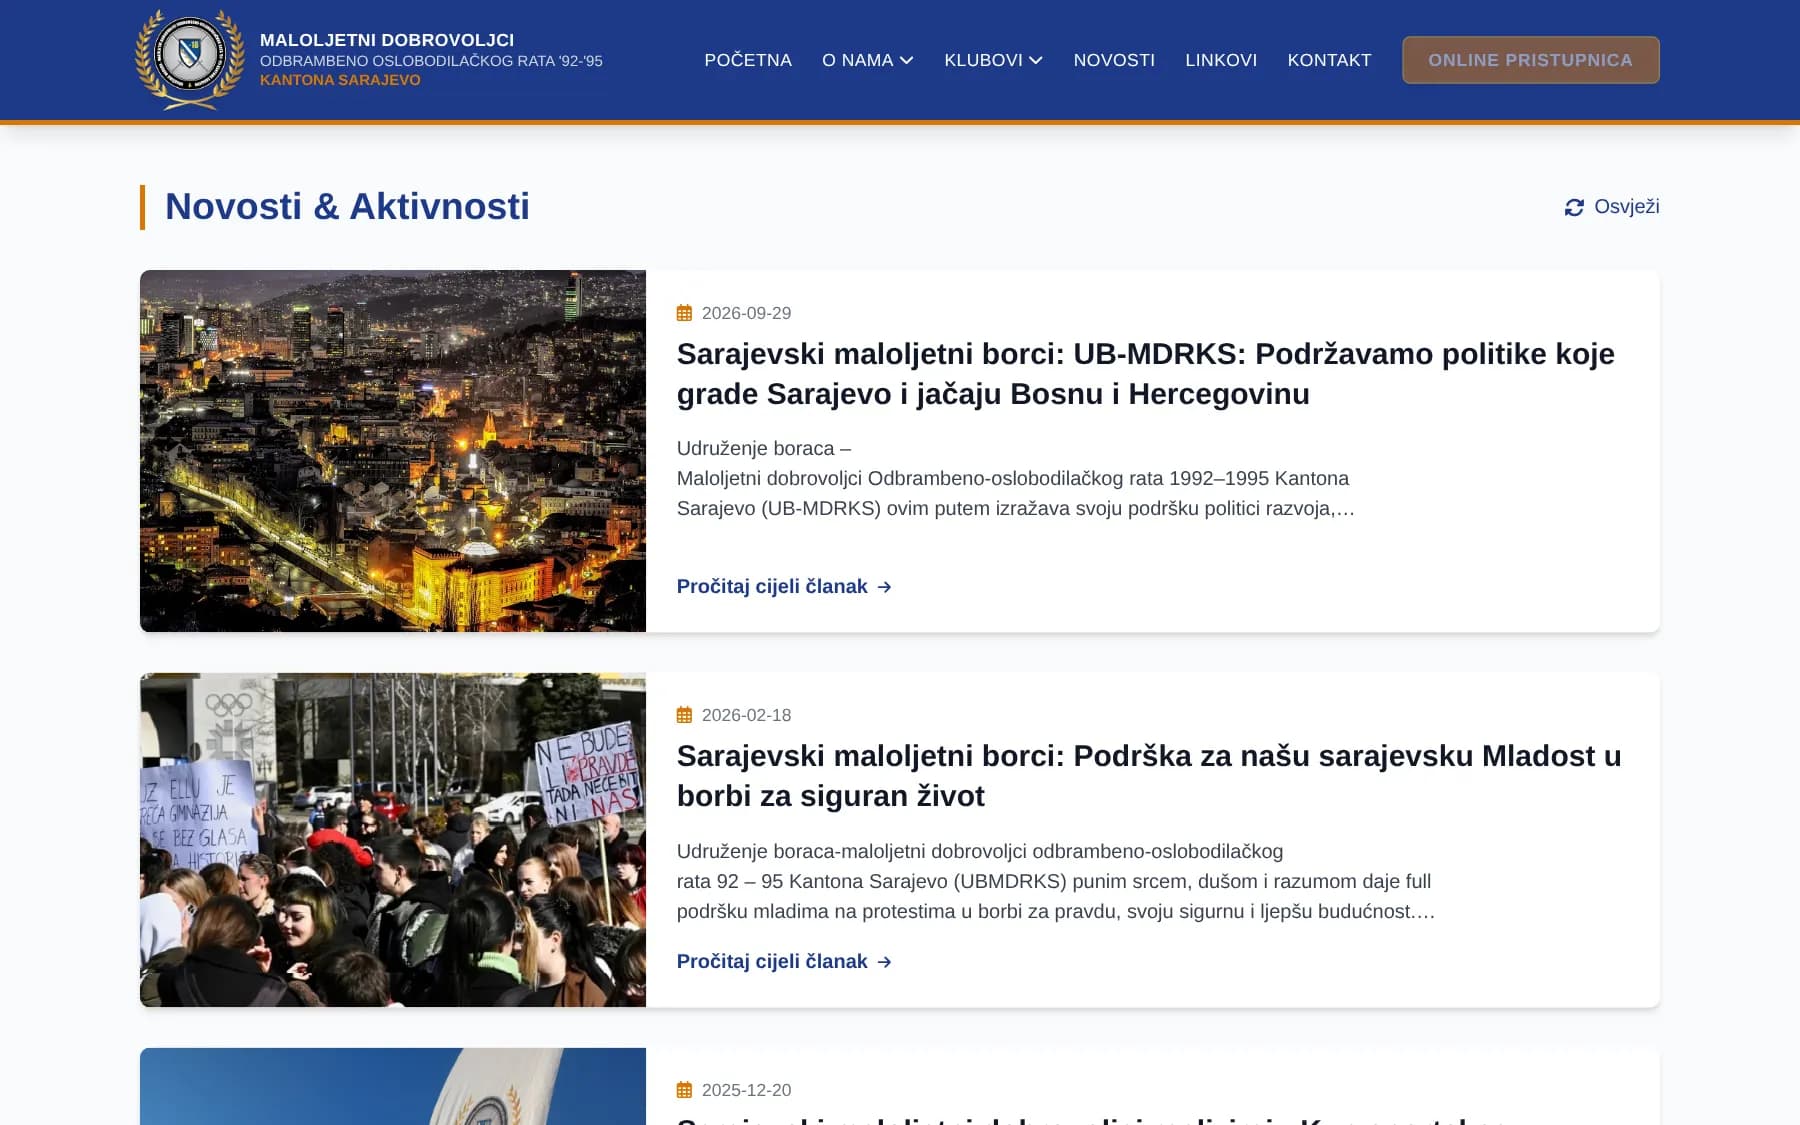
Task: Open the article title about UB-MDRKS Podržavamo politike
Action: [1146, 374]
